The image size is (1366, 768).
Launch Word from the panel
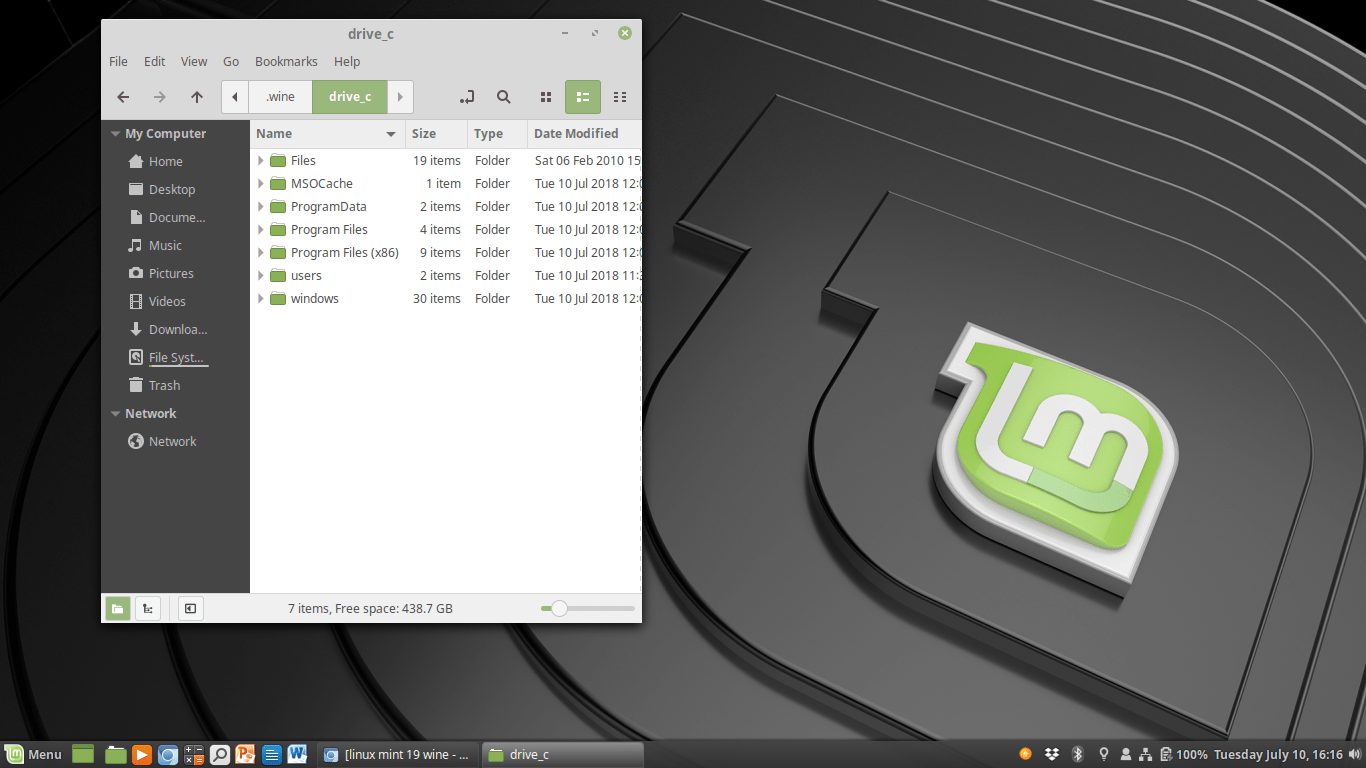[x=297, y=754]
